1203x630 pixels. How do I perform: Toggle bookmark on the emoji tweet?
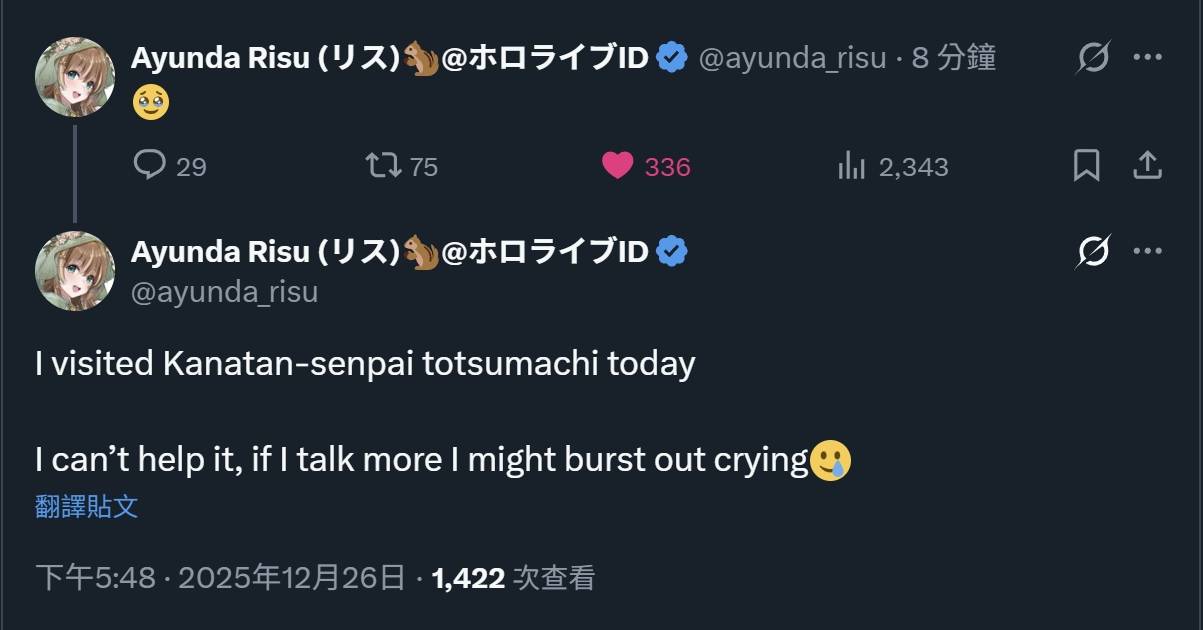click(x=1086, y=165)
